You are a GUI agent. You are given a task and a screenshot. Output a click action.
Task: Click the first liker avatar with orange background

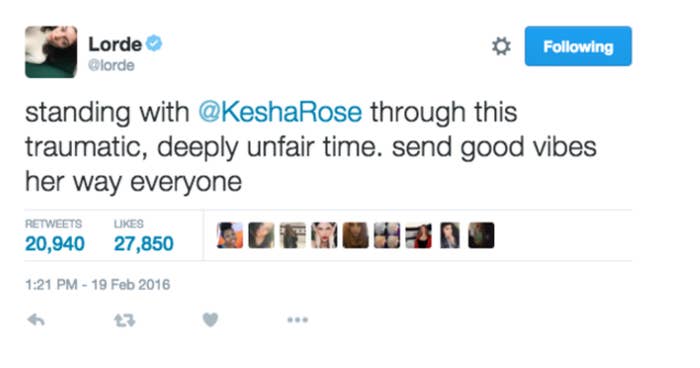tap(230, 235)
